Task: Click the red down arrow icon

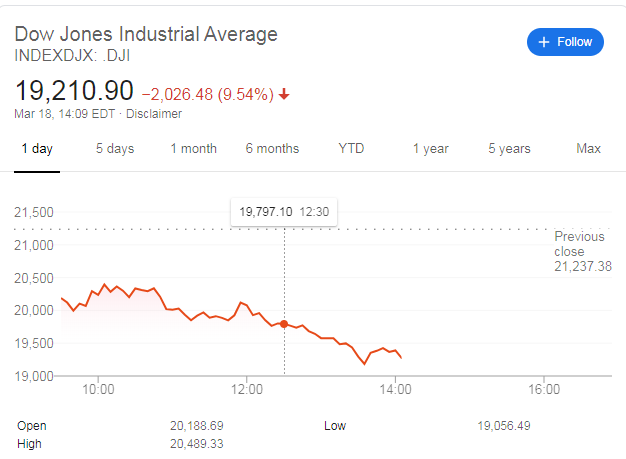Action: coord(284,95)
